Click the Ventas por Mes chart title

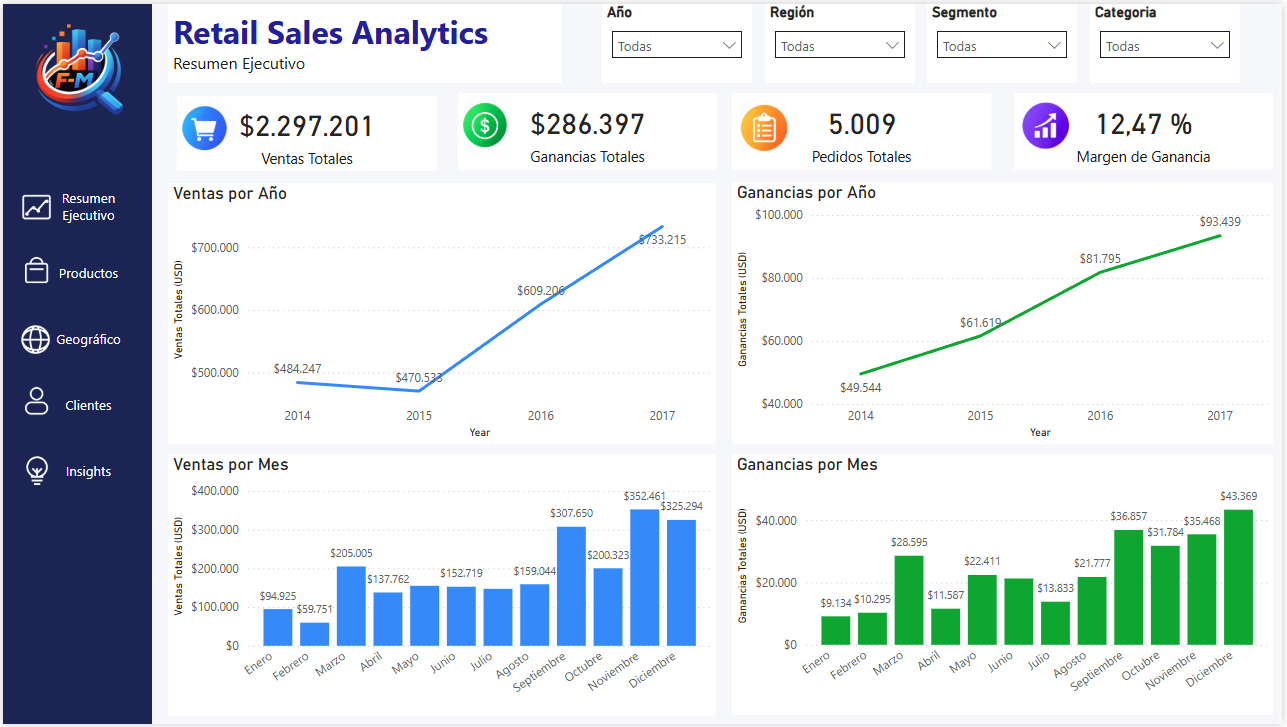coord(231,464)
